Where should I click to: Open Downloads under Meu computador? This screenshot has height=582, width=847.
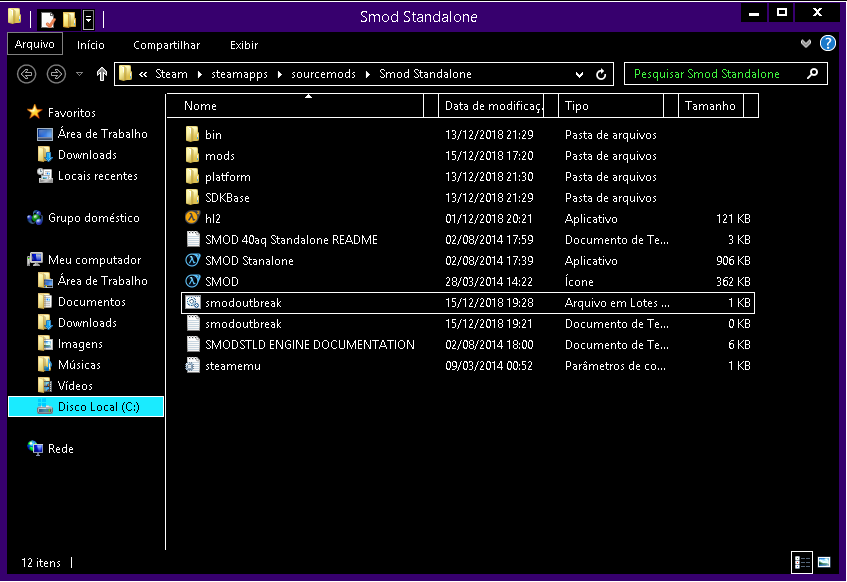tap(87, 323)
